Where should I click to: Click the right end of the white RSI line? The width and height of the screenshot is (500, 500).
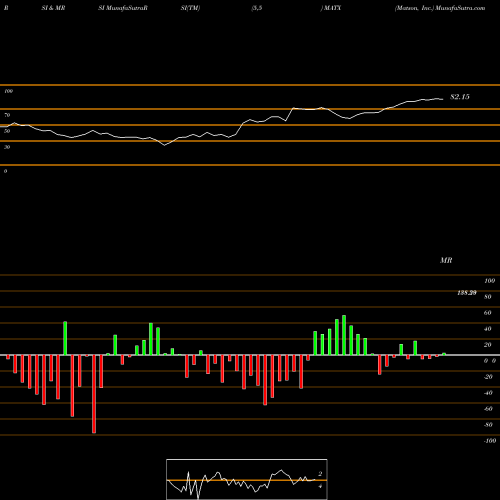443,99
